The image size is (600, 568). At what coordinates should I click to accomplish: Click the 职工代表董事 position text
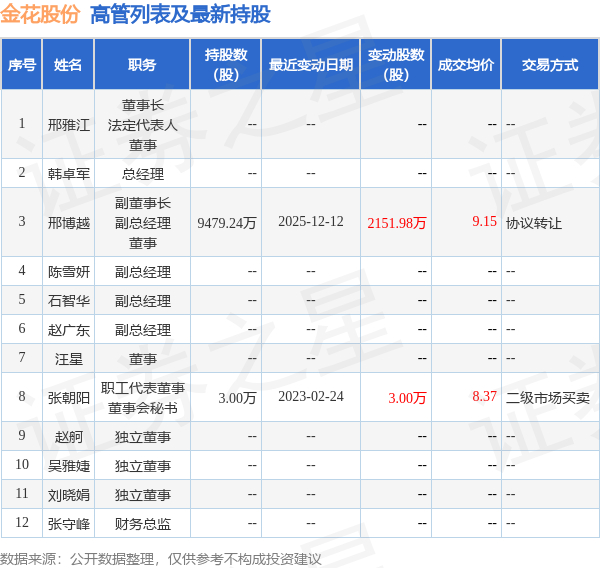(x=142, y=388)
